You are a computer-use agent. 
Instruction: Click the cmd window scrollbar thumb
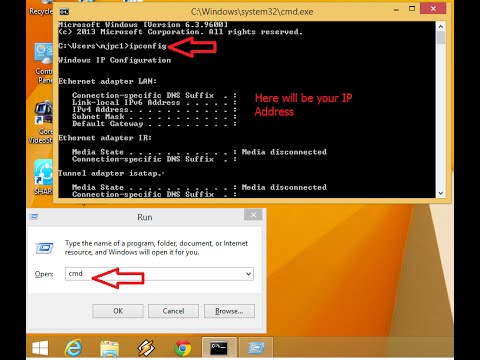tap(441, 38)
